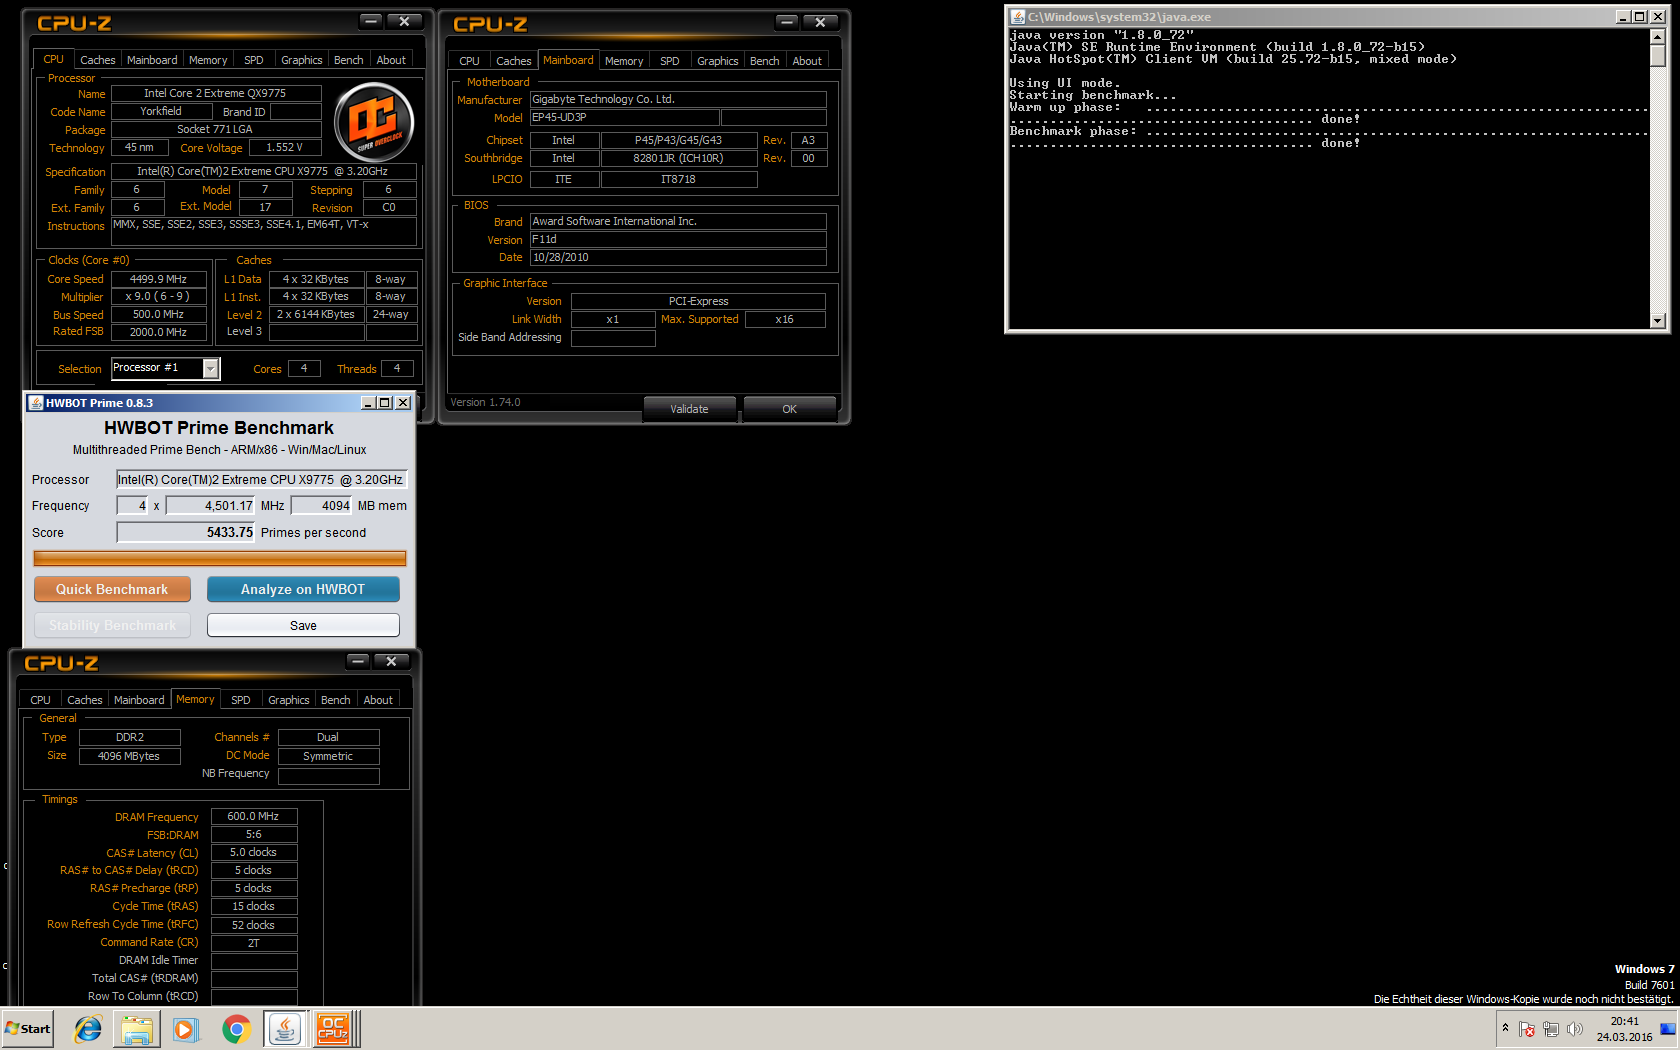Open the Action Center flag icon in tray
1680x1050 pixels.
[1527, 1029]
